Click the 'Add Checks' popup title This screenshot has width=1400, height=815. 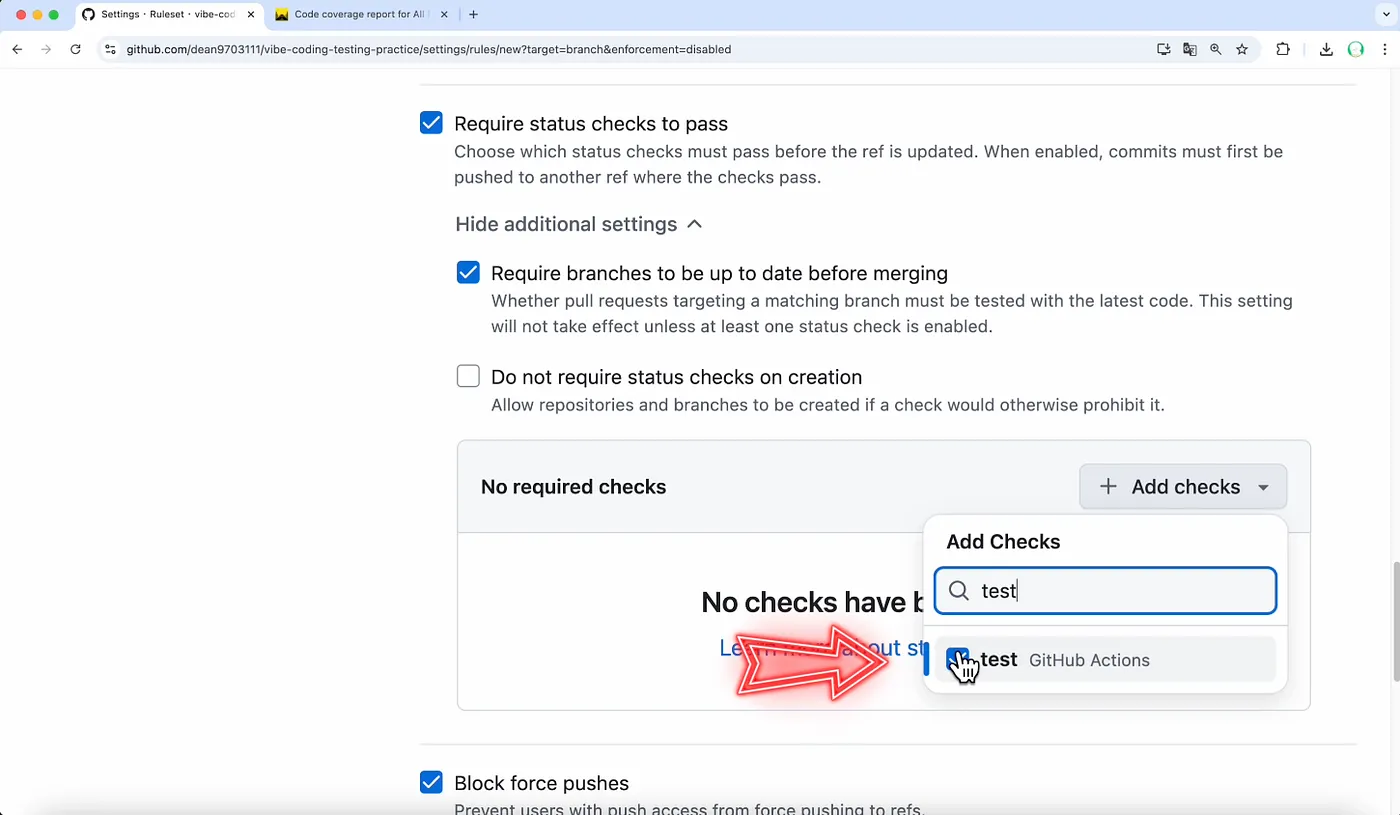tap(1003, 541)
